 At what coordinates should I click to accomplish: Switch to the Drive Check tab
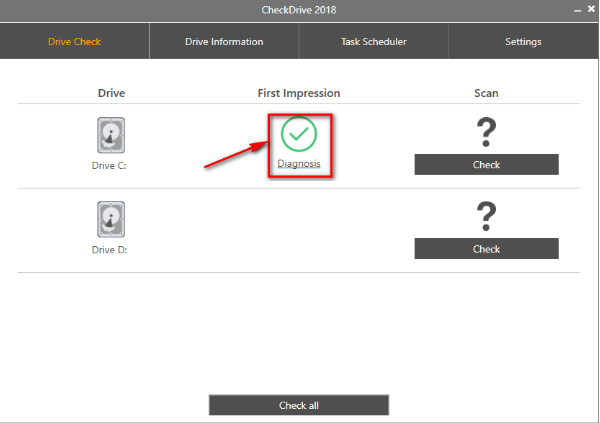point(75,41)
